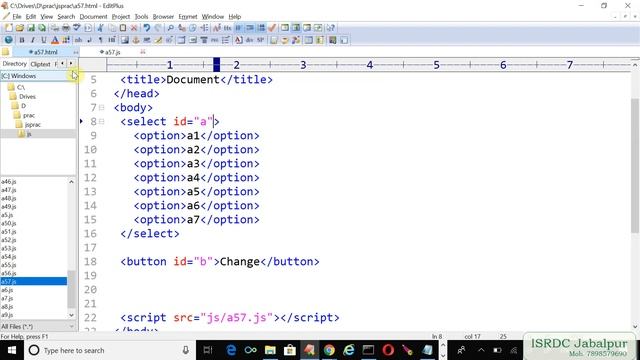Click the Paste clipboard icon
The image size is (640, 360).
[123, 28]
